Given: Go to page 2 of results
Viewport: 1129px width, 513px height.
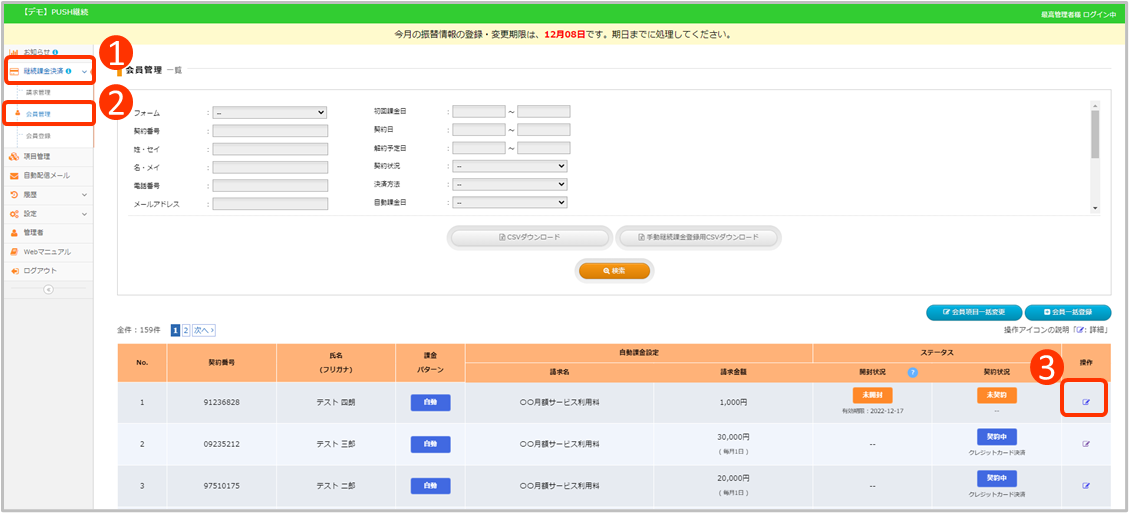Looking at the screenshot, I should [185, 330].
